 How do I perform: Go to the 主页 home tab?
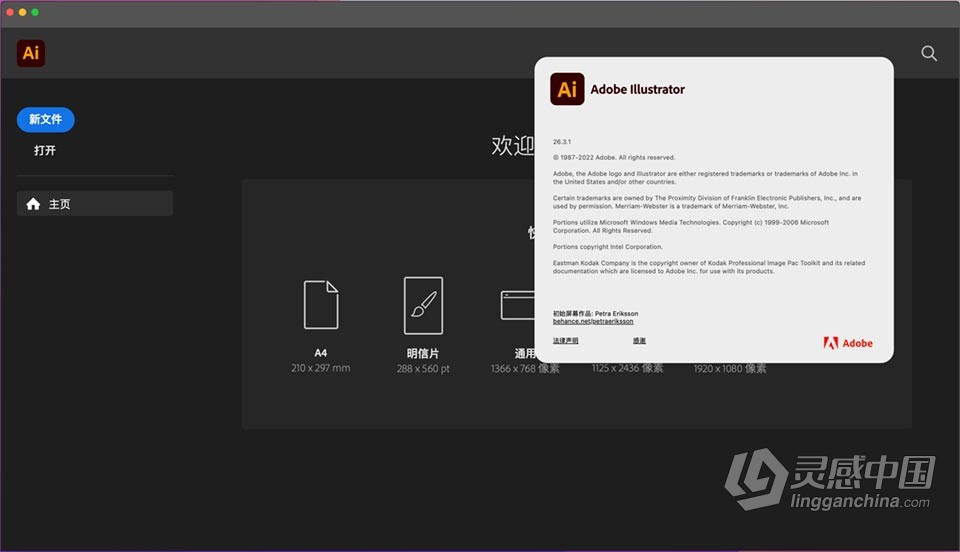point(95,204)
